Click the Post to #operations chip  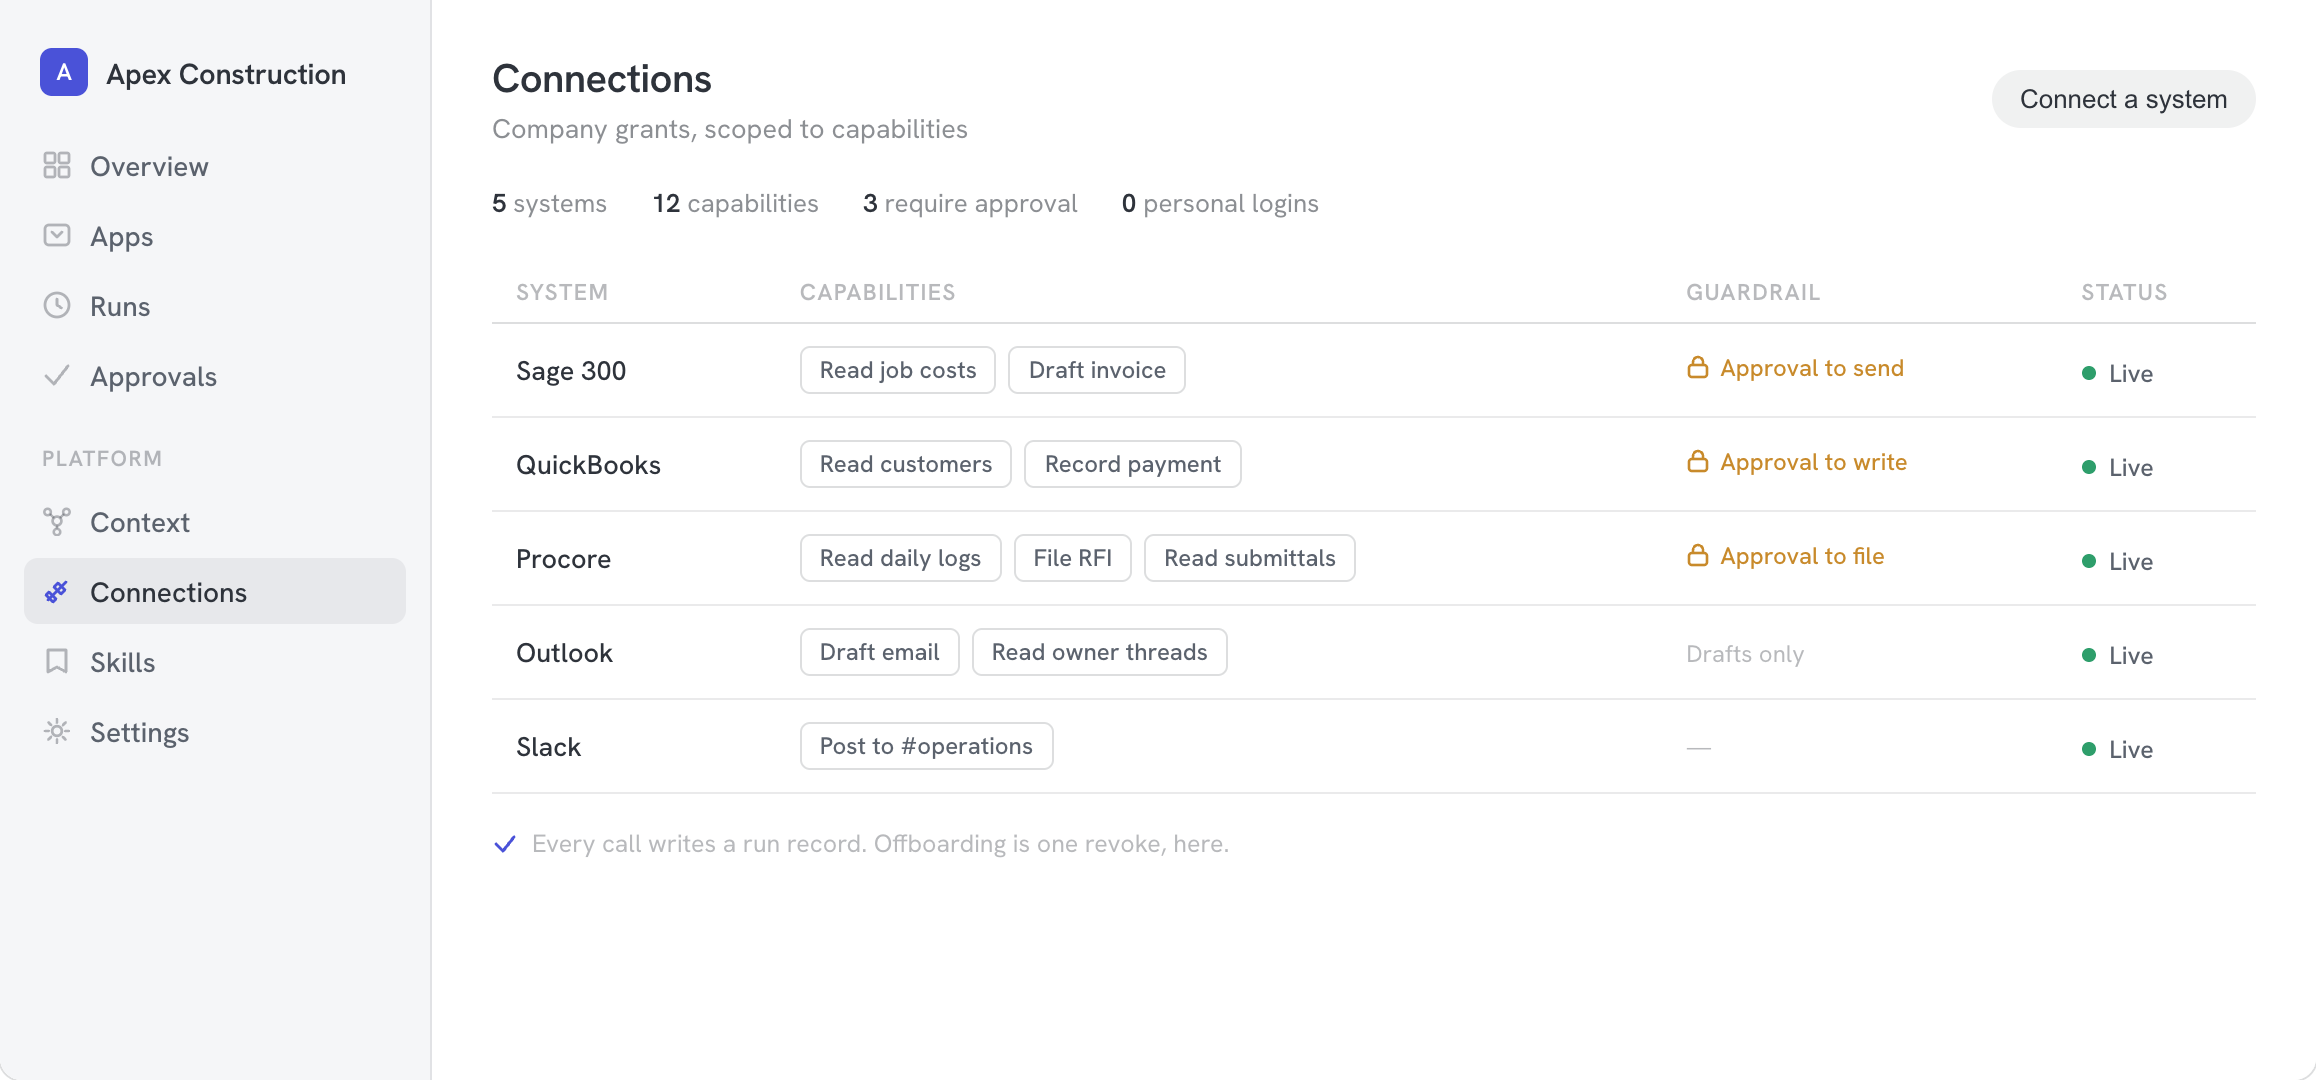tap(926, 746)
